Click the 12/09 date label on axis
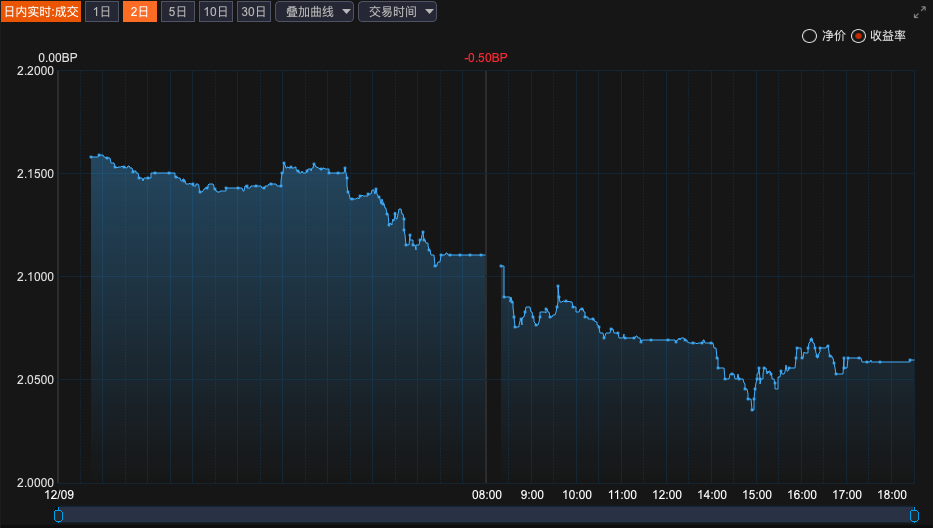This screenshot has width=933, height=528. tap(60, 495)
